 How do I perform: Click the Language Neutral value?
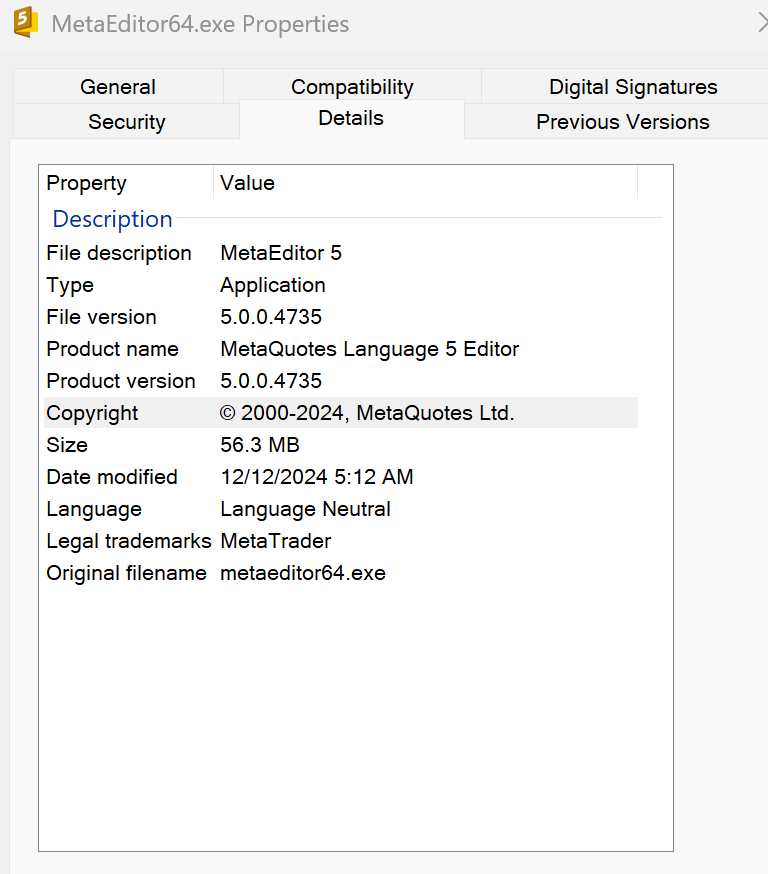point(305,509)
